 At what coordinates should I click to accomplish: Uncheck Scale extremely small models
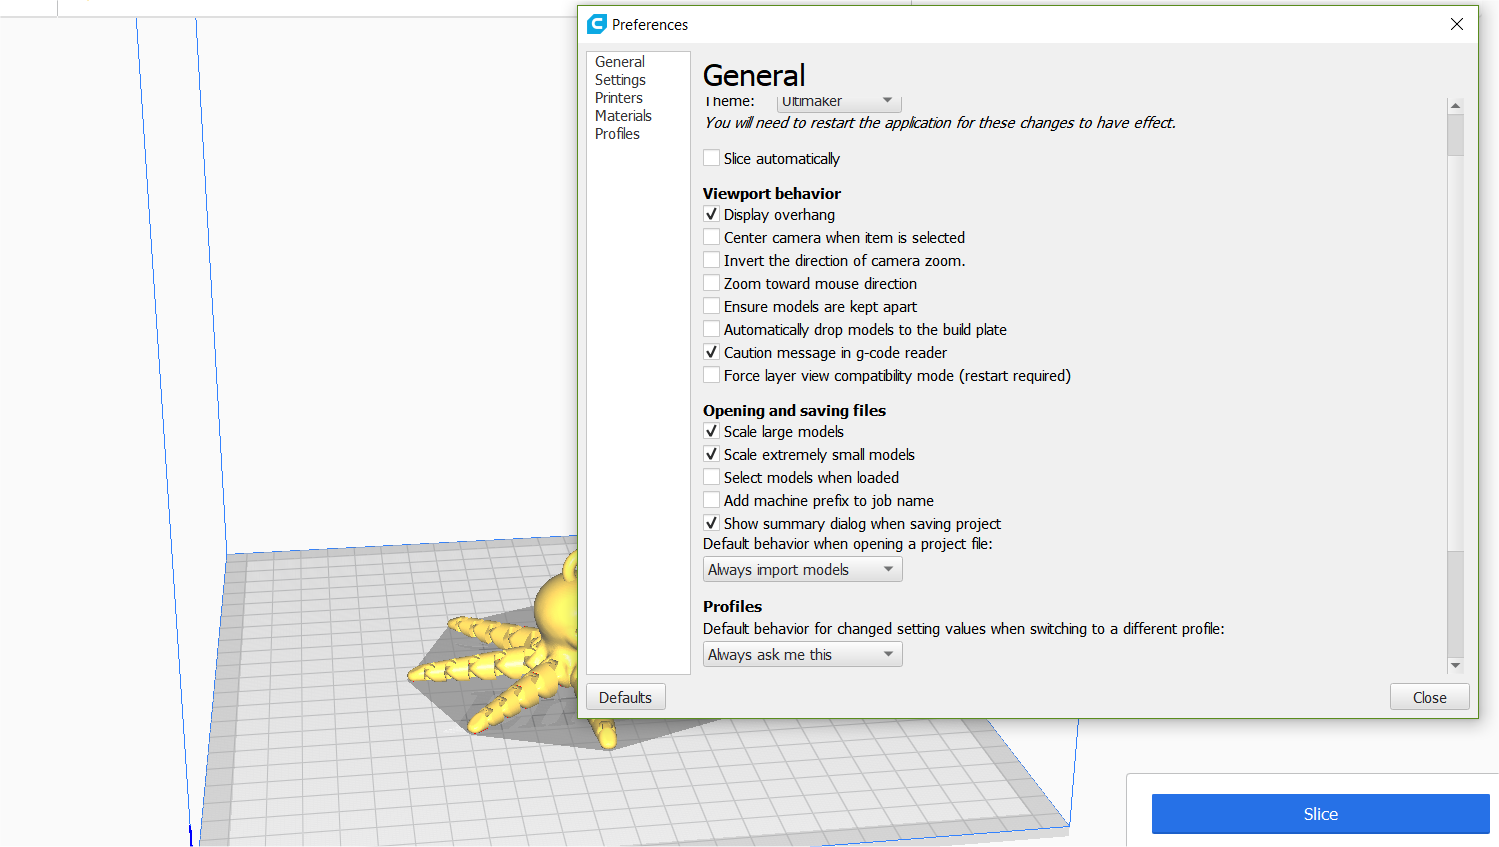711,454
